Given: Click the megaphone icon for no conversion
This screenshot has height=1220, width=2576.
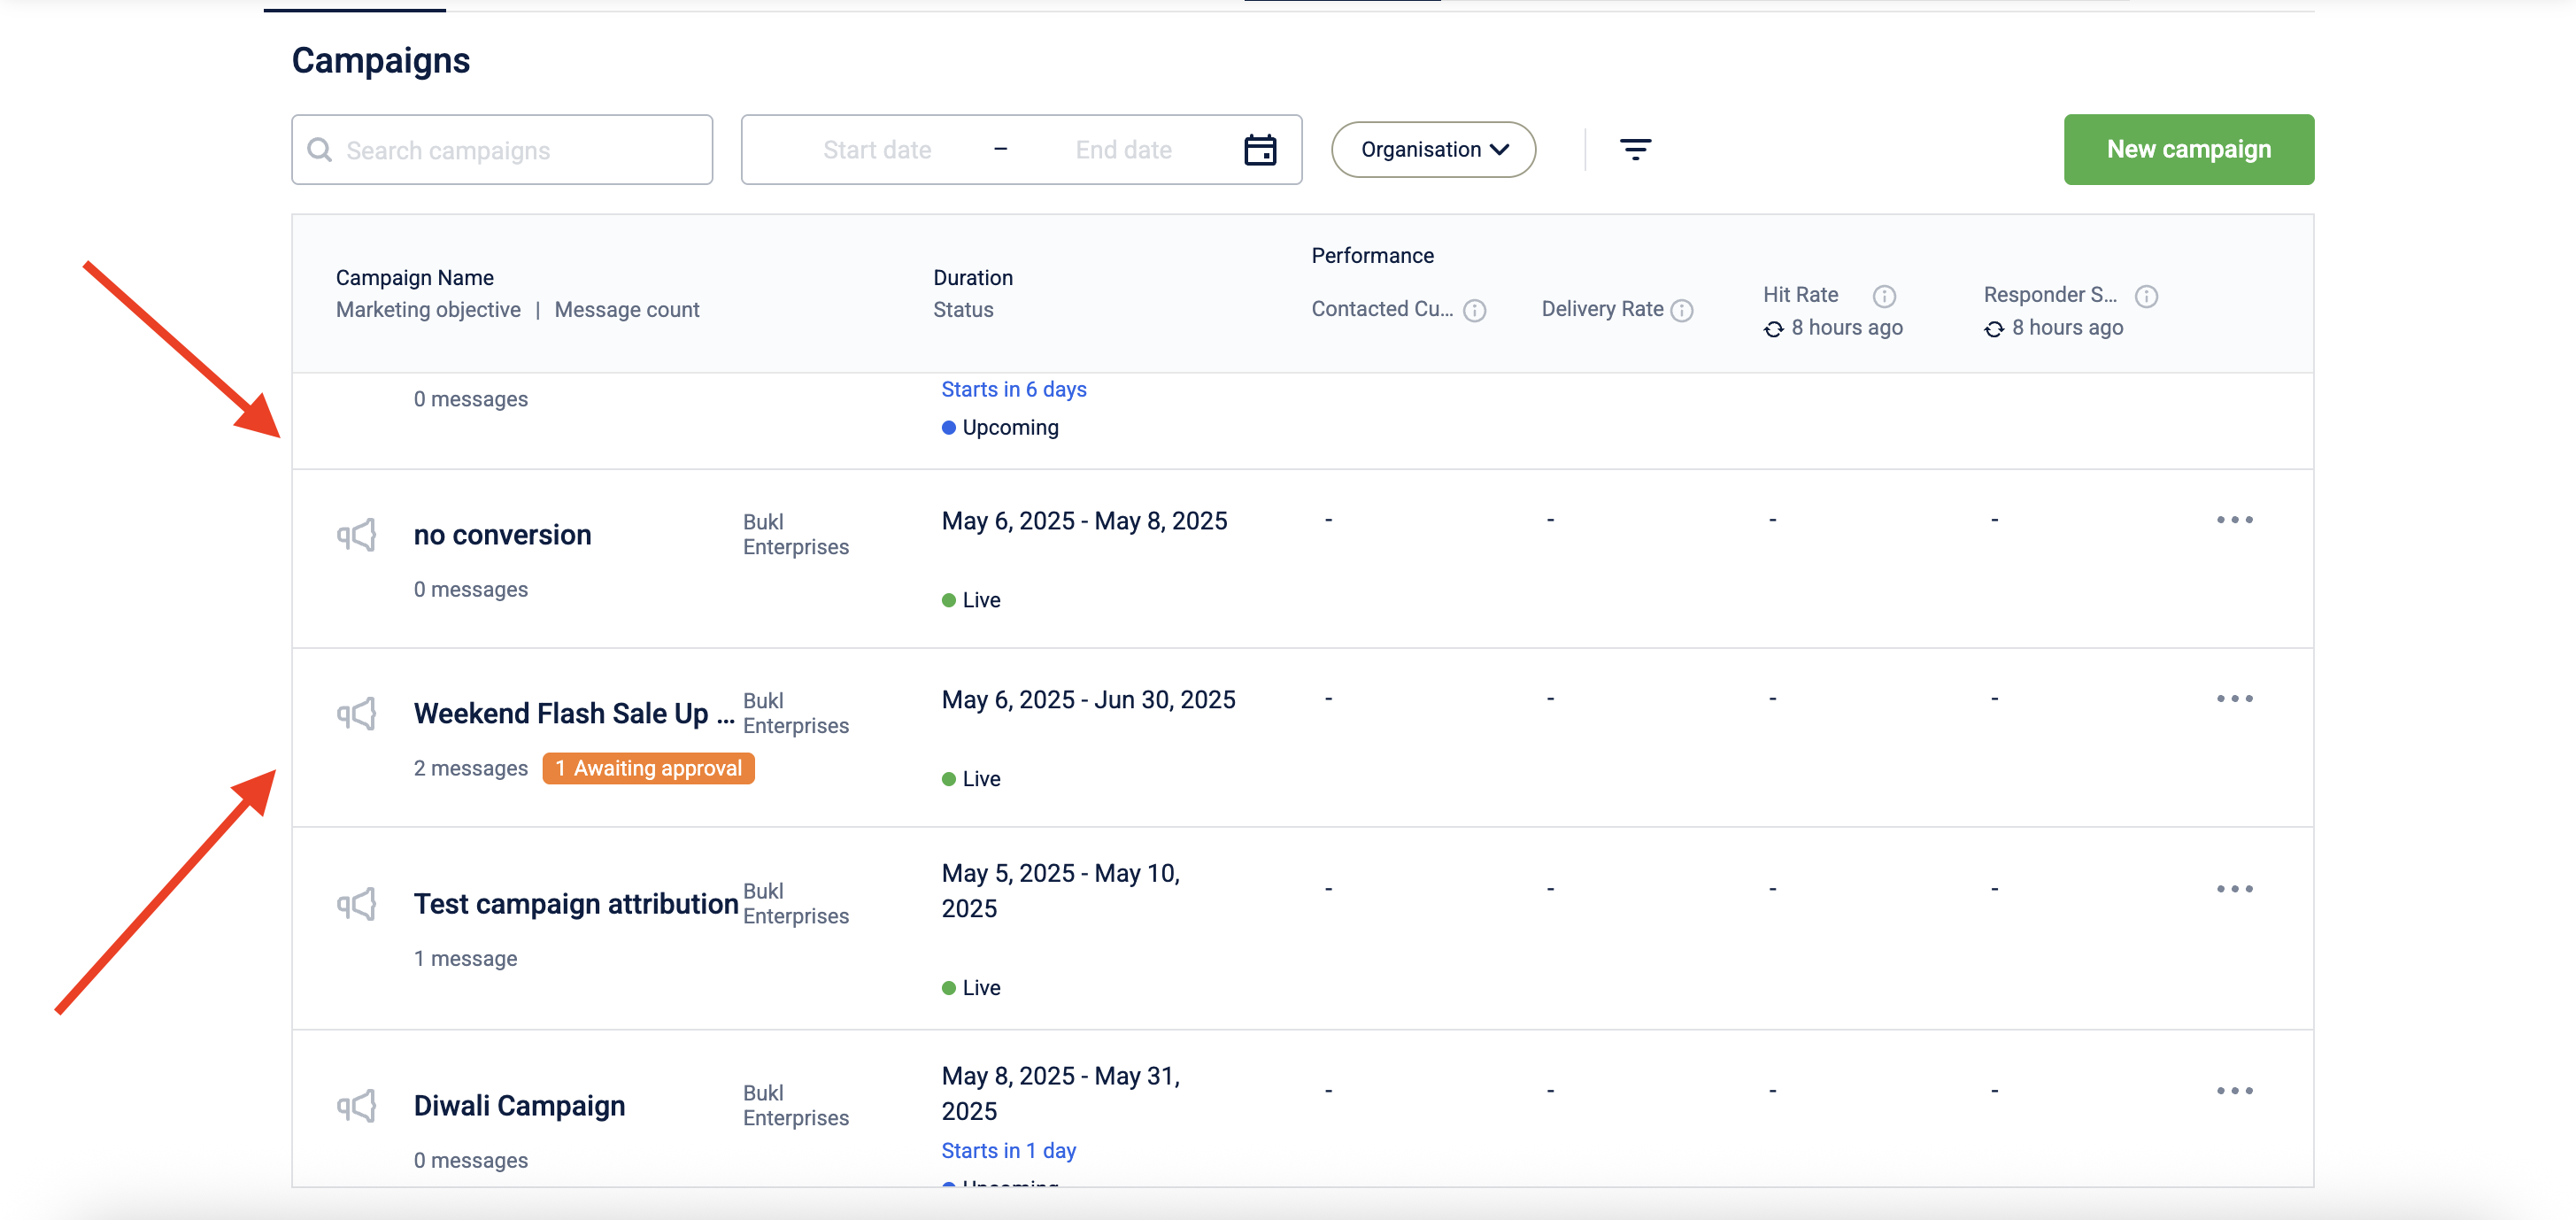Looking at the screenshot, I should (x=357, y=535).
